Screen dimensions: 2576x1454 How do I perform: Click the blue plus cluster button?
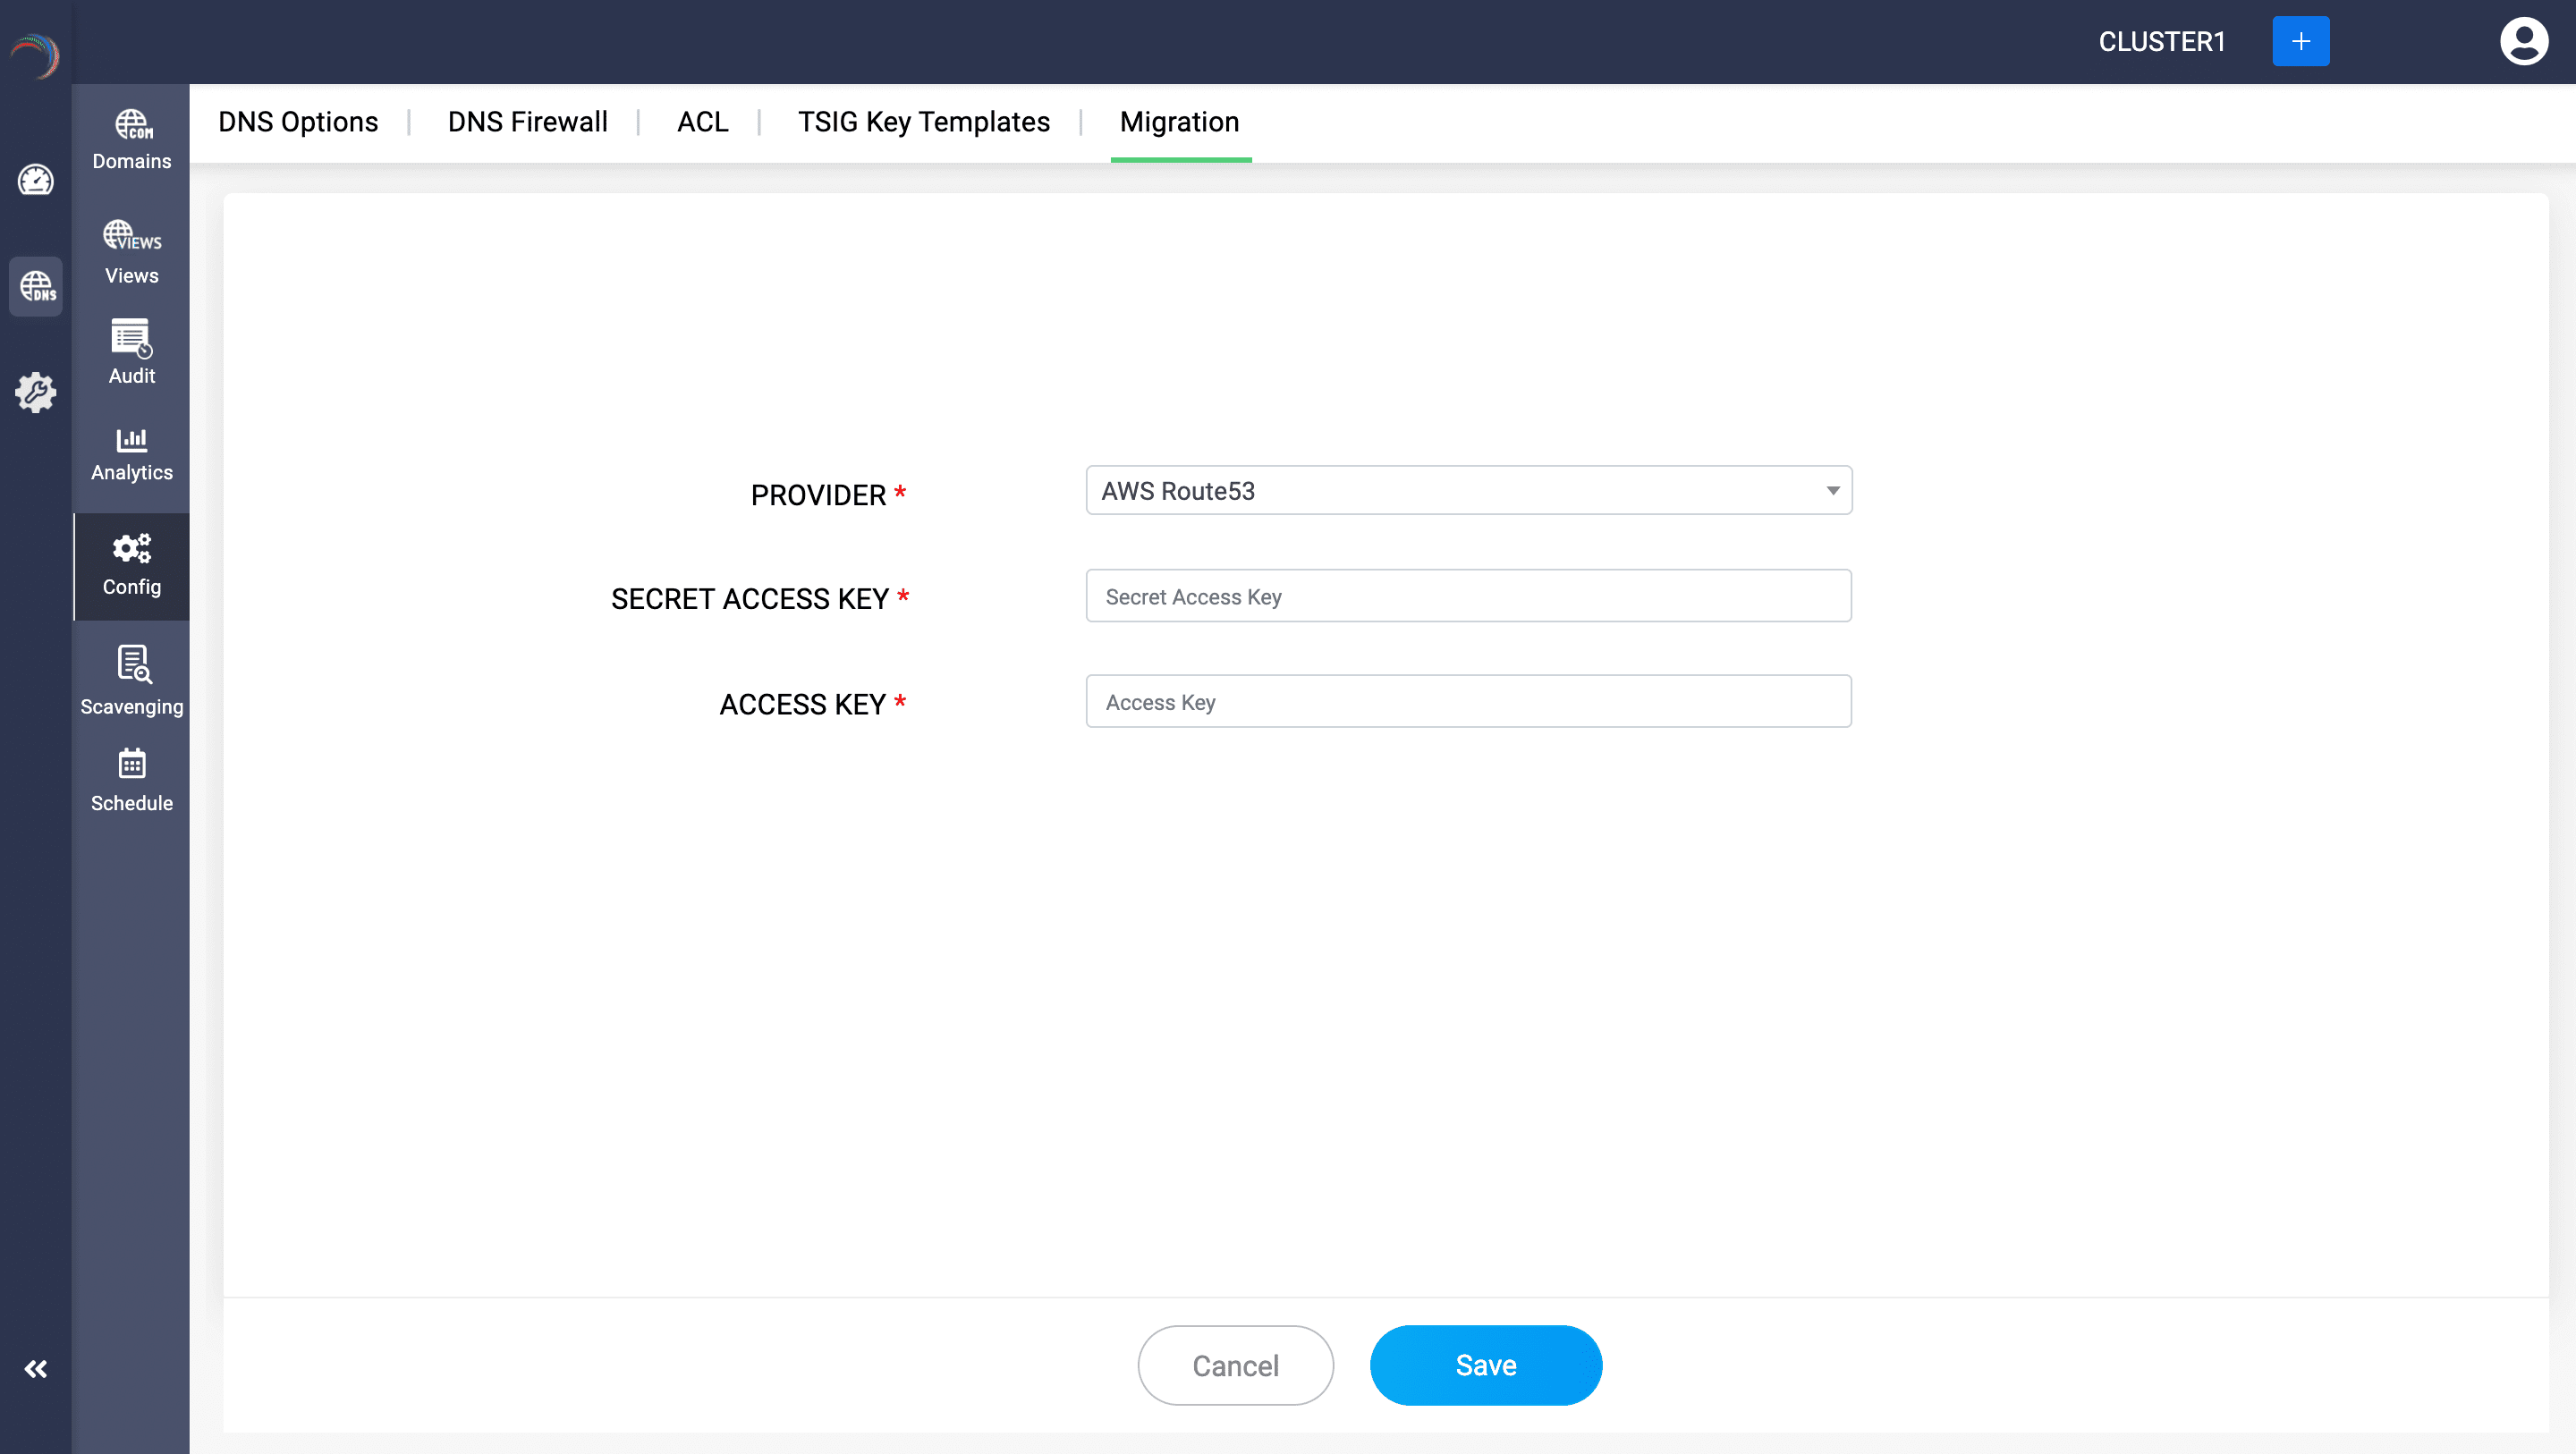(x=2300, y=41)
